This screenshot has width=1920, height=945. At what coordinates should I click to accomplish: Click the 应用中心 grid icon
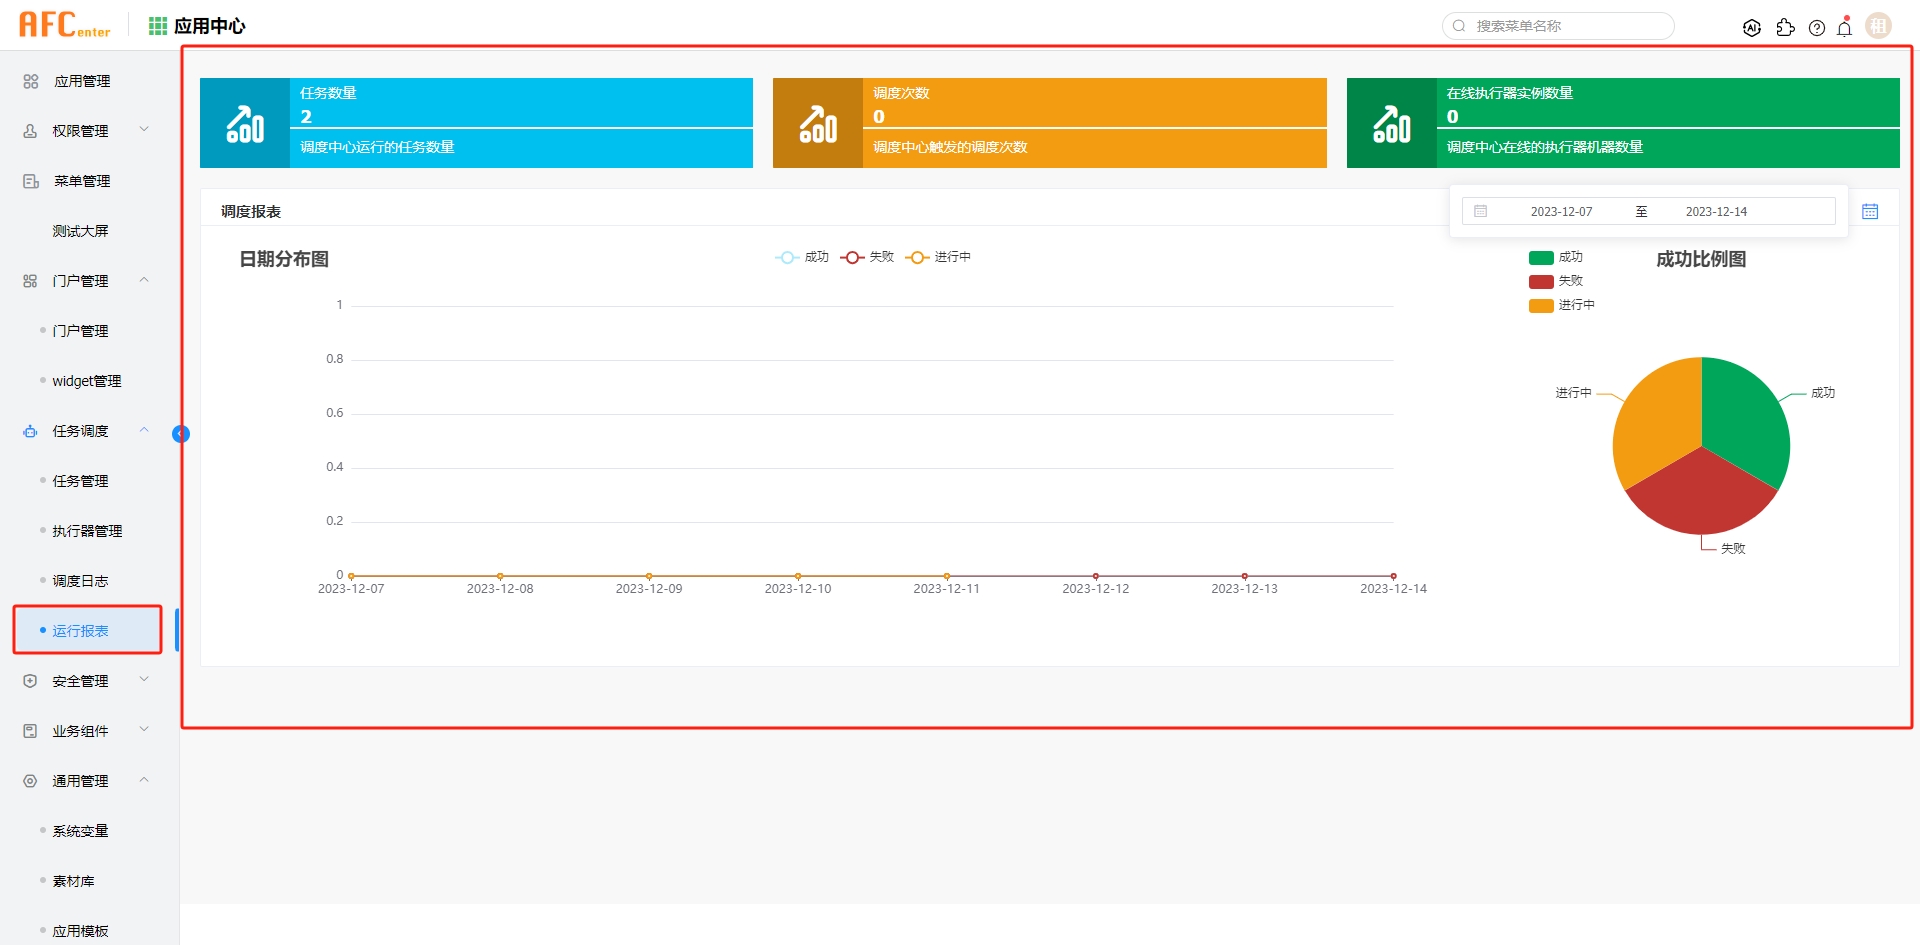(x=158, y=26)
